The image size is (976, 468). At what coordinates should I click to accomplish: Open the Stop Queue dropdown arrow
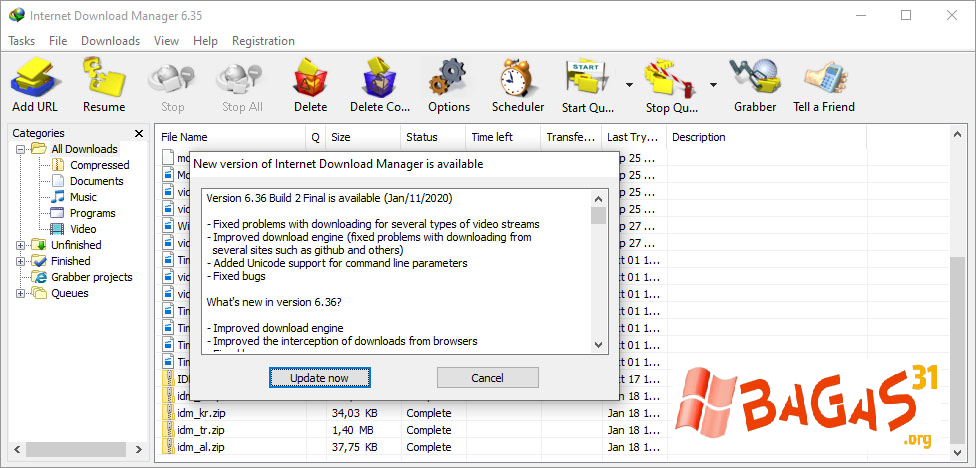tap(713, 85)
